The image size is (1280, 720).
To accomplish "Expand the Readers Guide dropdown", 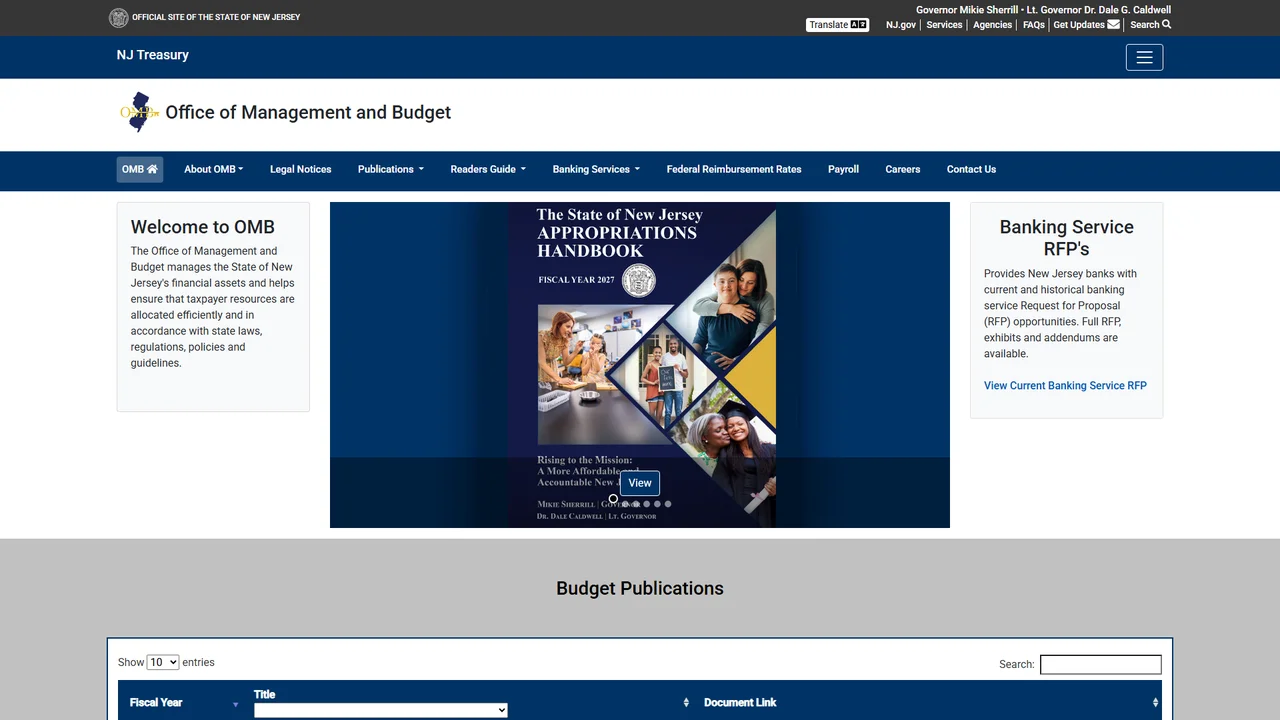I will 488,169.
